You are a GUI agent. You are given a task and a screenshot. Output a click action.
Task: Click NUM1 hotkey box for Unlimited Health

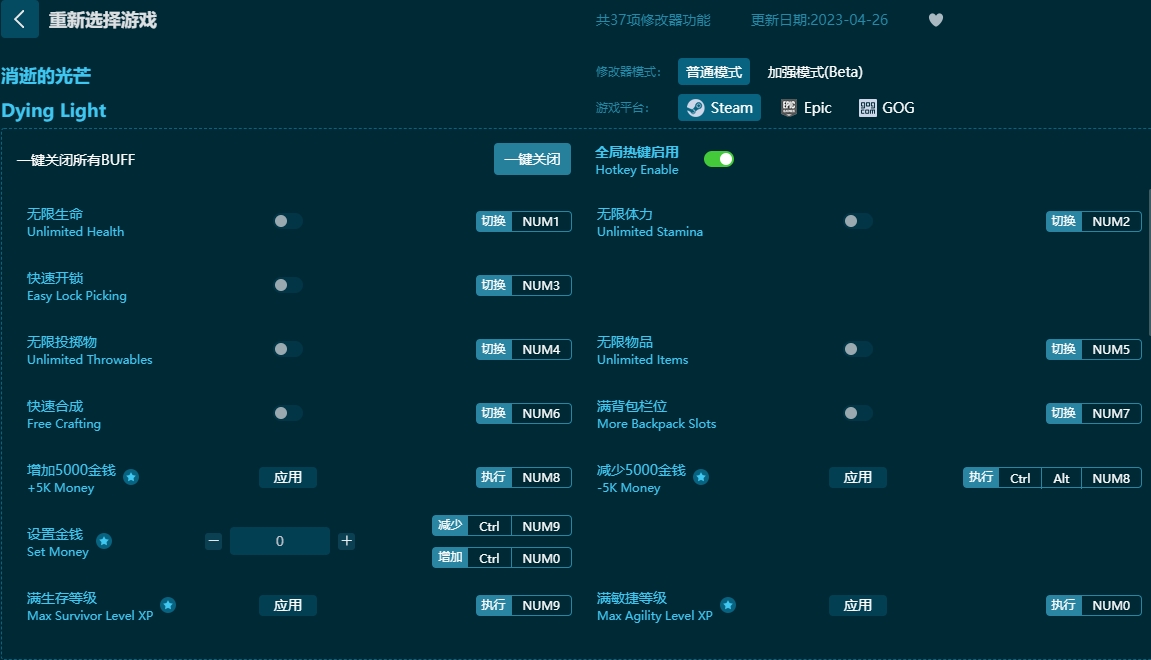pos(541,221)
